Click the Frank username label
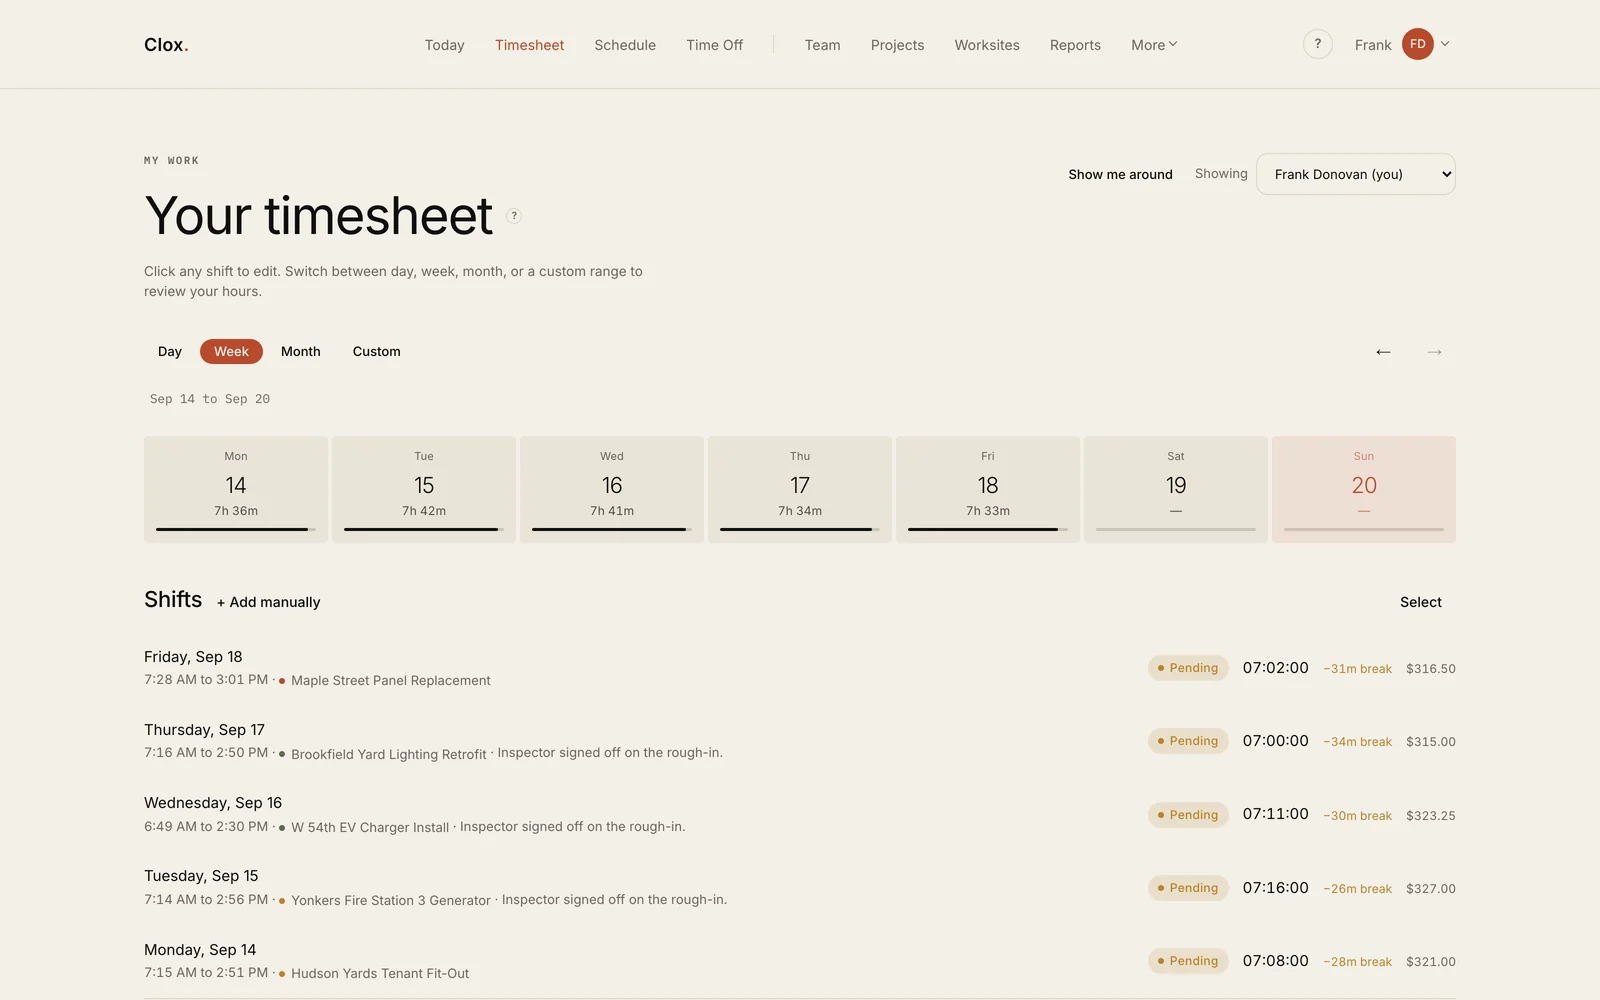This screenshot has height=1000, width=1600. click(x=1373, y=45)
